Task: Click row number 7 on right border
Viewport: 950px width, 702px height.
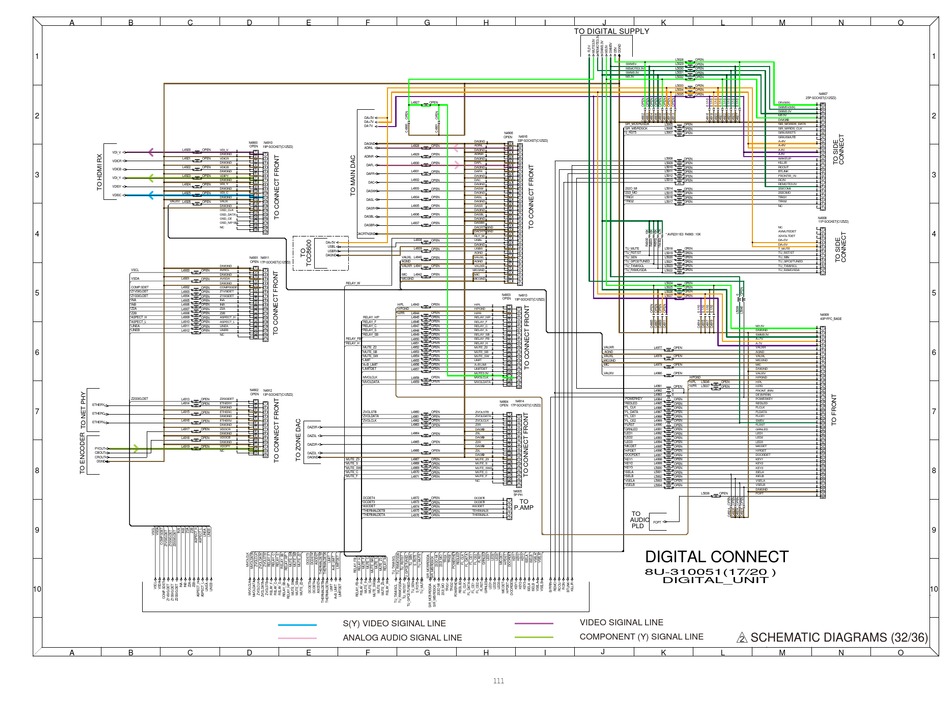Action: tap(934, 412)
